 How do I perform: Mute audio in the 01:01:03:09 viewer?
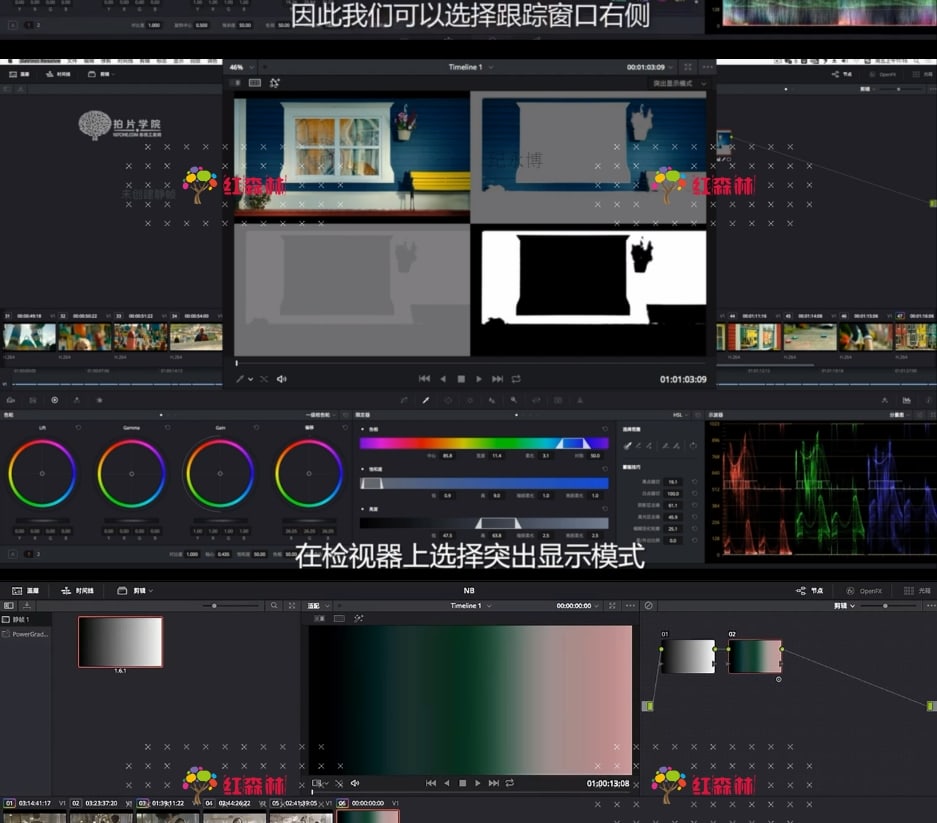tap(281, 379)
